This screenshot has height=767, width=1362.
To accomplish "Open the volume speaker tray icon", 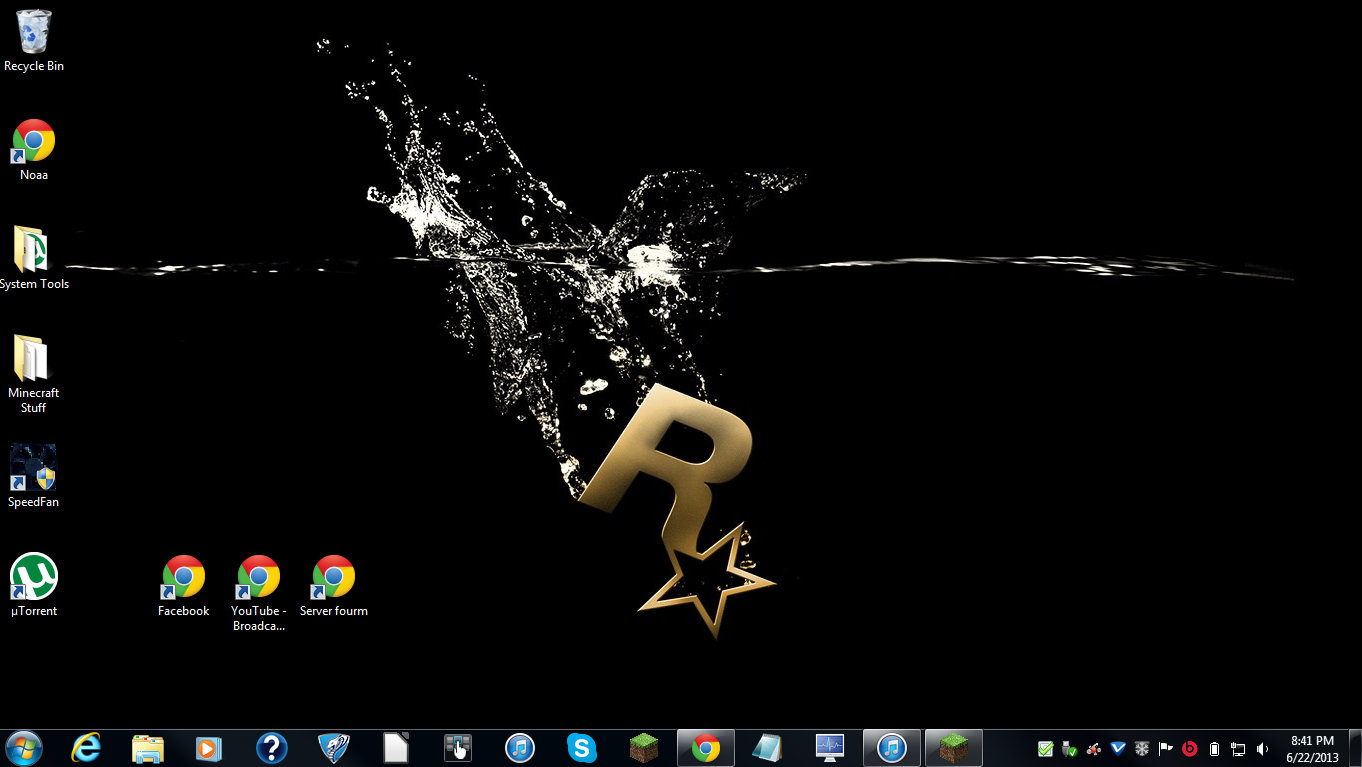I will (x=1262, y=749).
